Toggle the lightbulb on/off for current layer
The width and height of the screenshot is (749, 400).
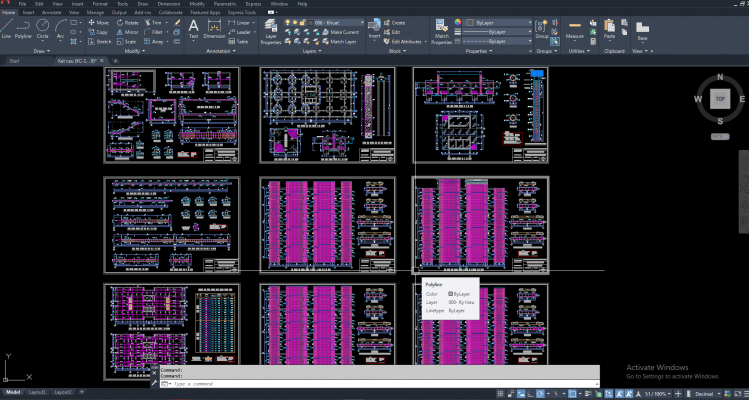[289, 21]
